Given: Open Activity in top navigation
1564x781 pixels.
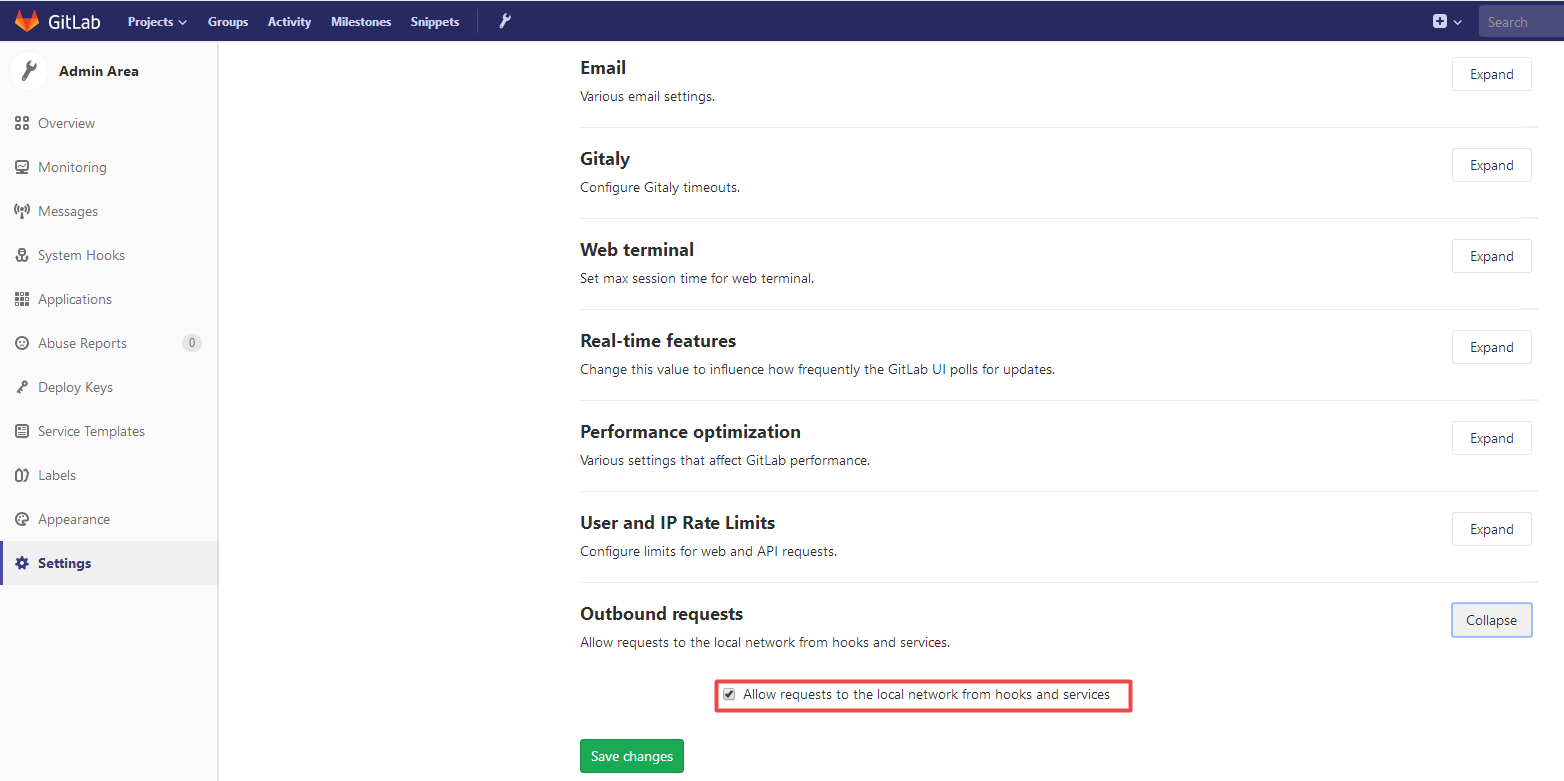Looking at the screenshot, I should tap(289, 21).
